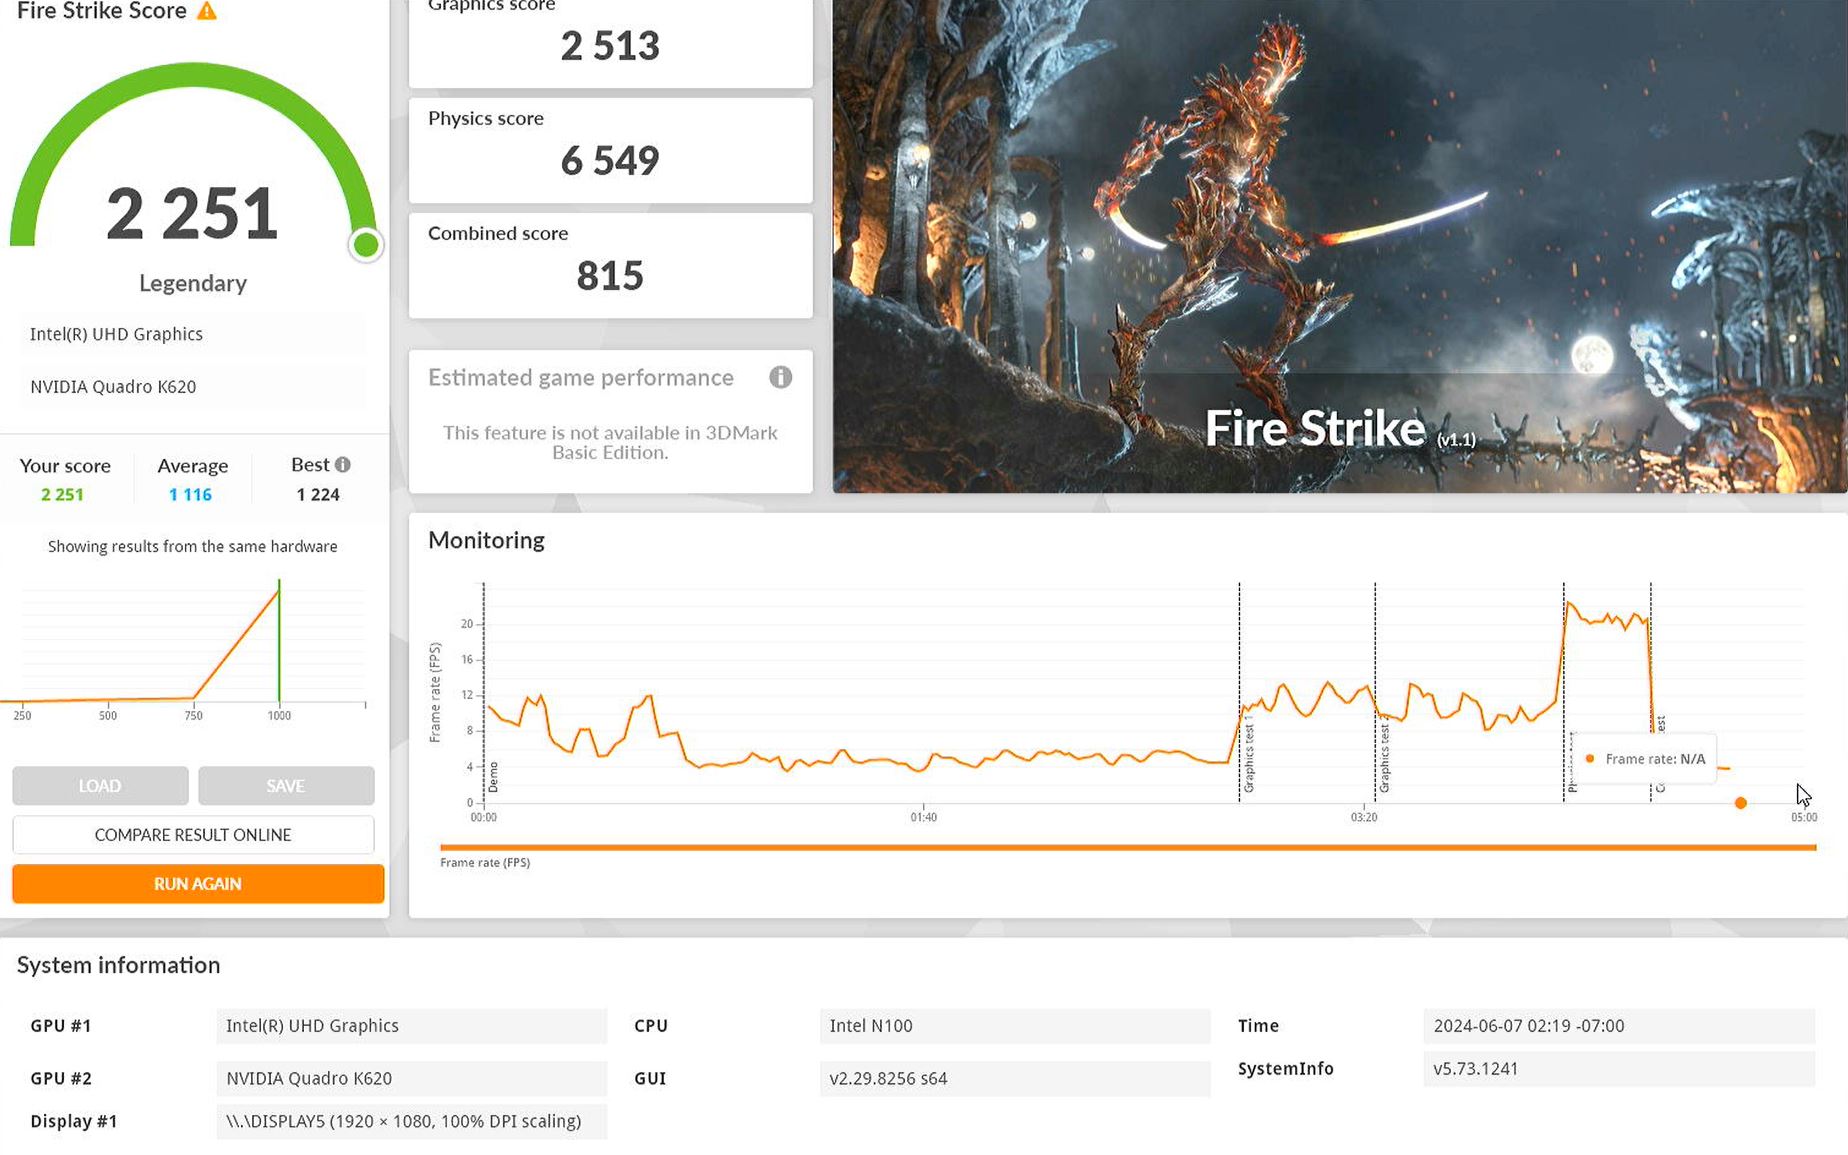Click the Display #1 DISPLAY5 field

[x=411, y=1121]
